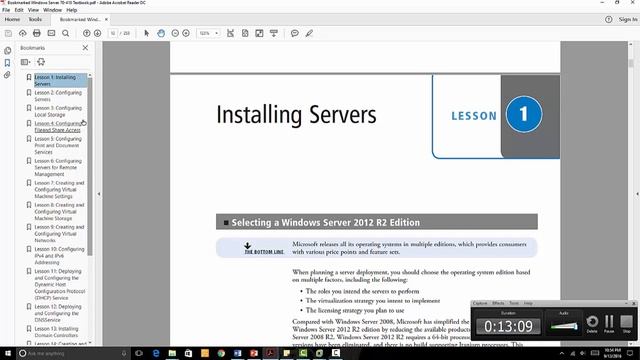Add a sticky note comment
This screenshot has width=640, height=360.
tap(295, 33)
